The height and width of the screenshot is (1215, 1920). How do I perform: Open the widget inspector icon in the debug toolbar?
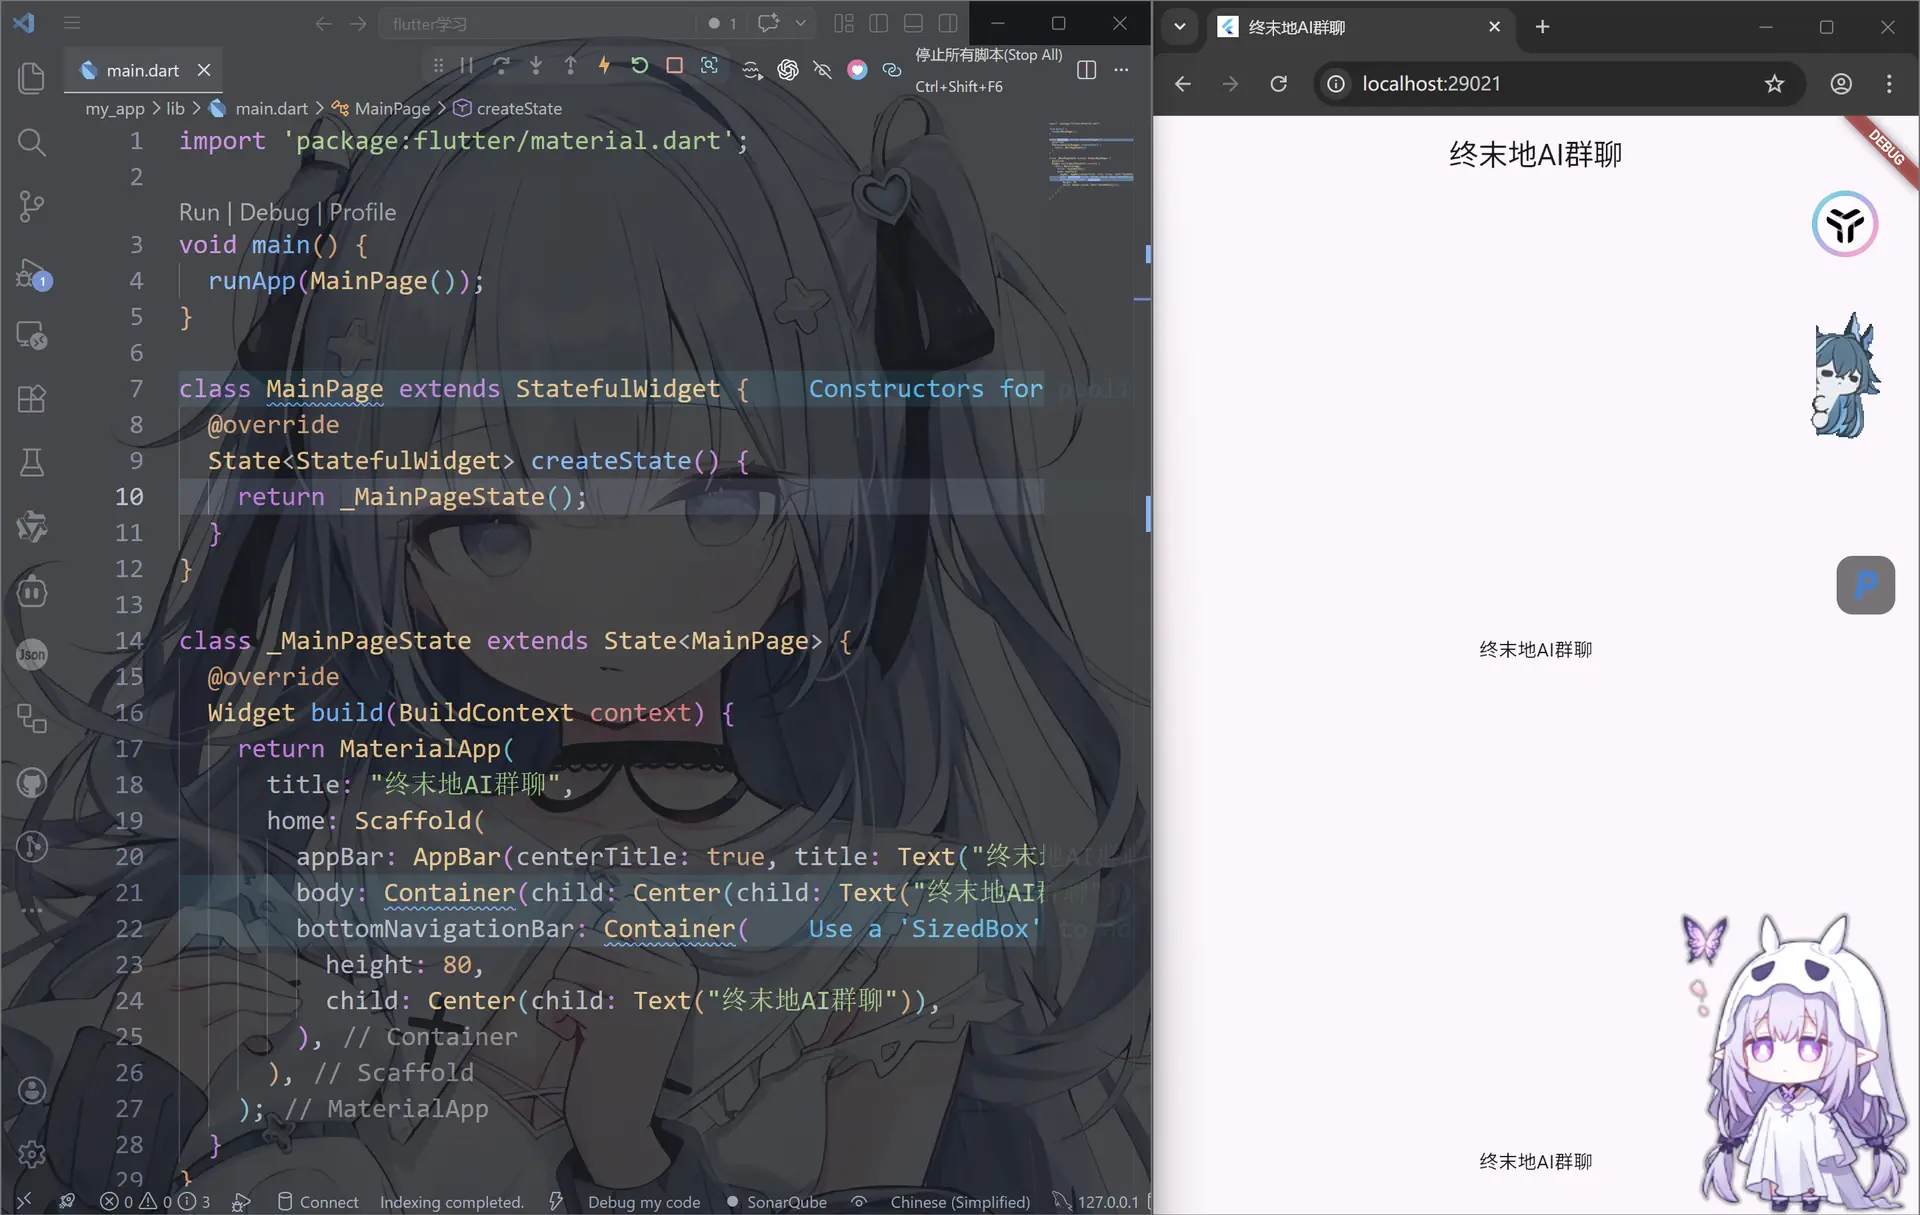(709, 66)
